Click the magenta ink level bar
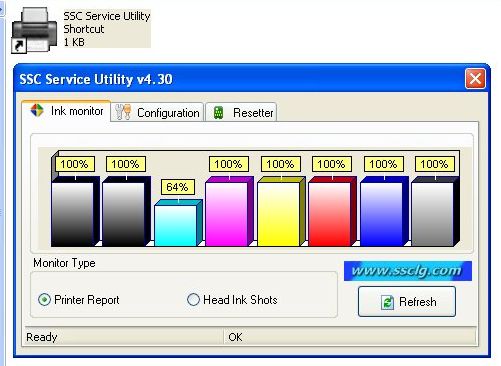The image size is (501, 366). tap(229, 211)
